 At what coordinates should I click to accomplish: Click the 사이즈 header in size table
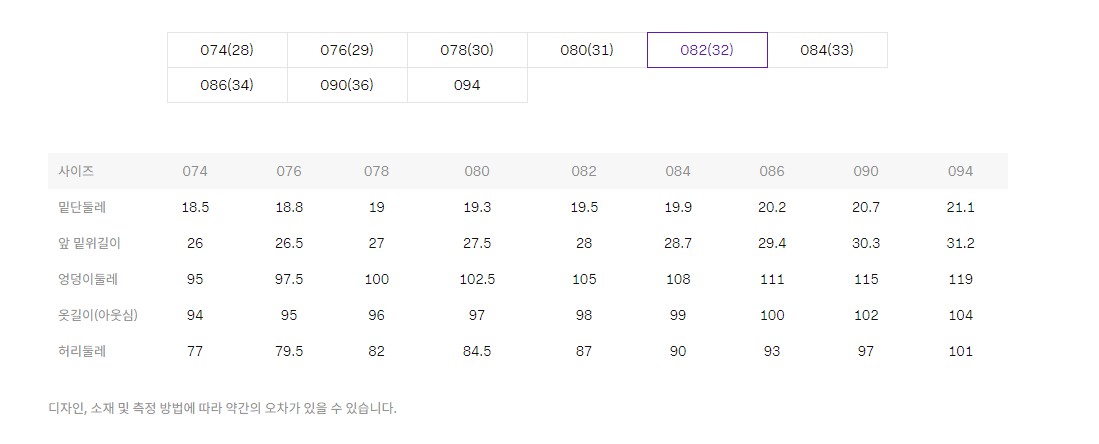click(x=77, y=171)
